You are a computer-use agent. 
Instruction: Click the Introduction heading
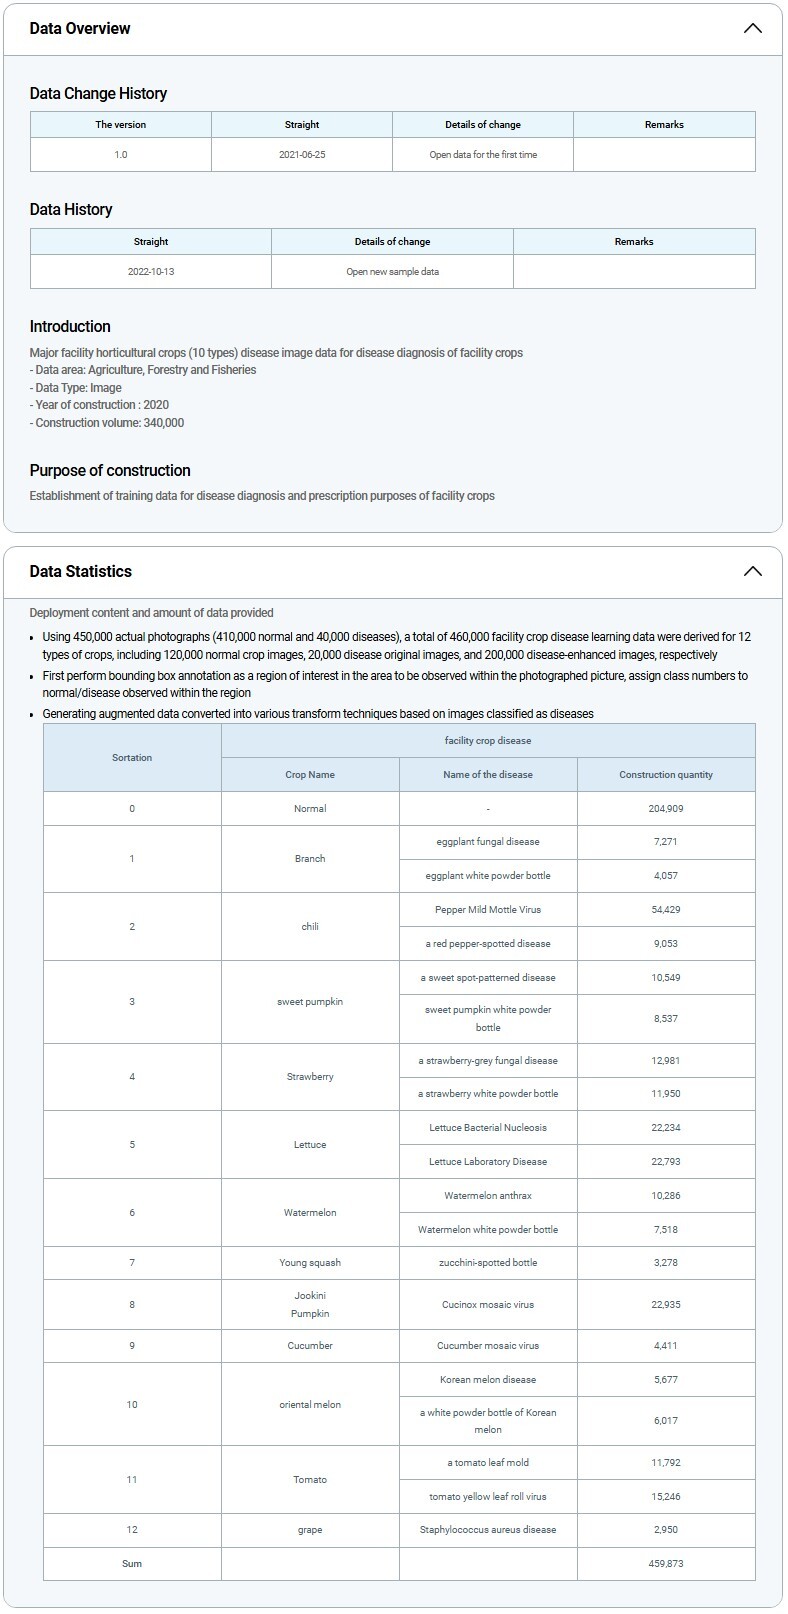(x=70, y=326)
